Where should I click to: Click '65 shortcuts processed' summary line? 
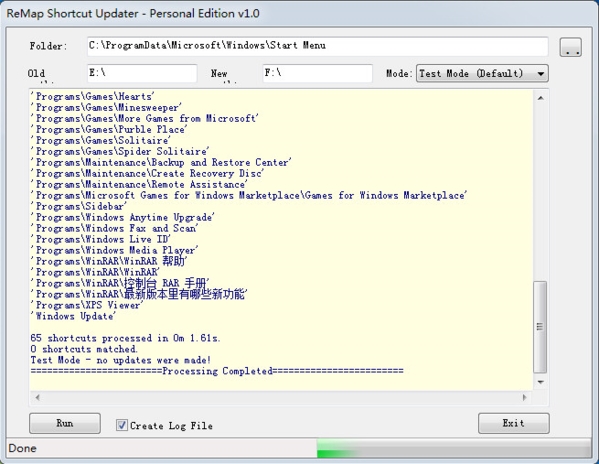(x=125, y=338)
